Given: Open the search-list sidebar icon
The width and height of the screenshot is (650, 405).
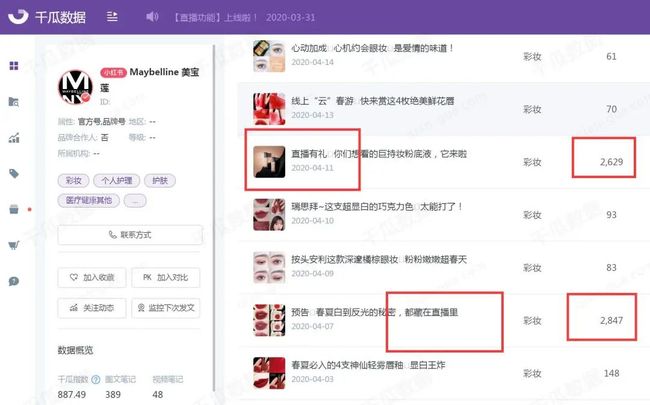Looking at the screenshot, I should (14, 102).
